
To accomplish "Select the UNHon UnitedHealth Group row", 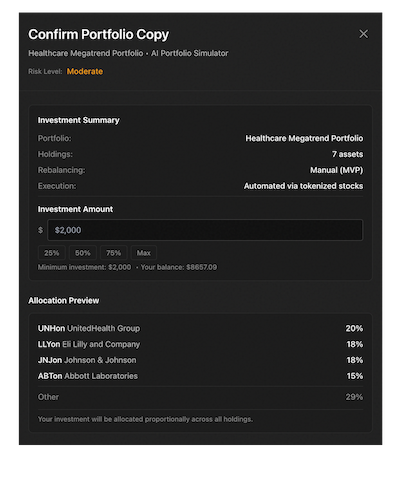I will (x=200, y=328).
